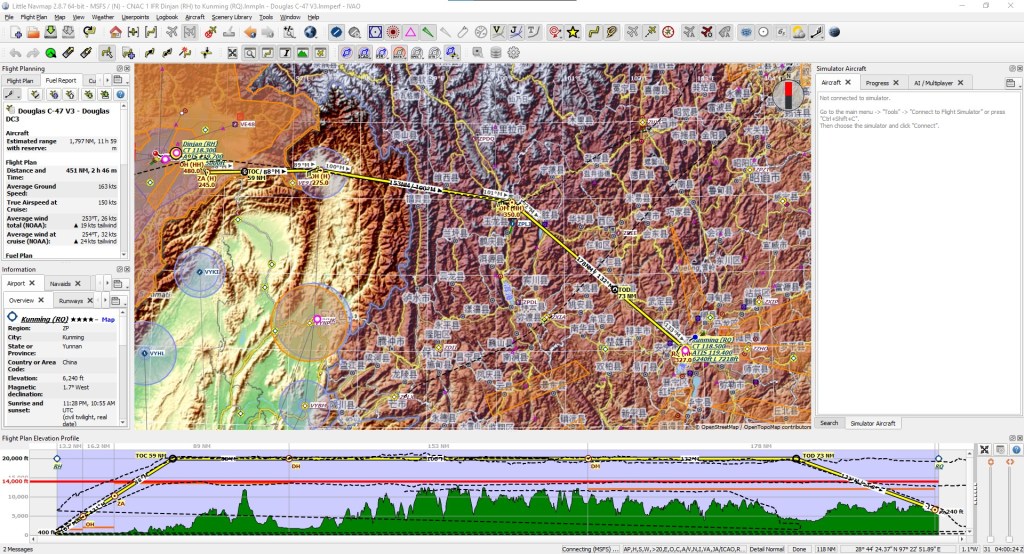Open flight plan using the orange folder icon
Image resolution: width=1024 pixels, height=554 pixels.
point(34,32)
